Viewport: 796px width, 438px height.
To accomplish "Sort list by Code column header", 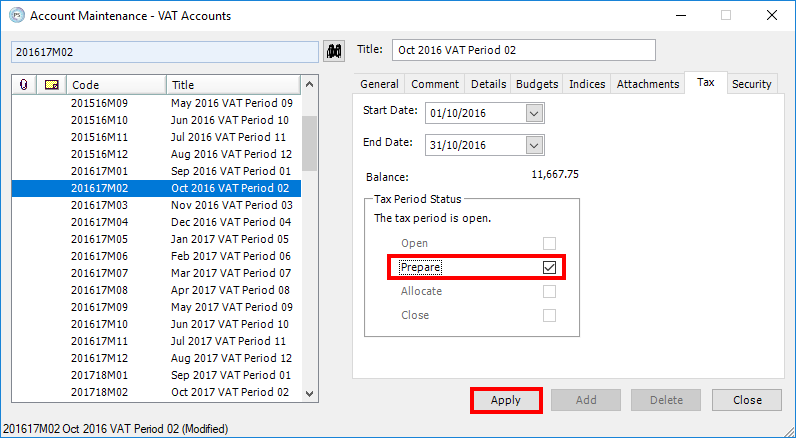I will 116,85.
